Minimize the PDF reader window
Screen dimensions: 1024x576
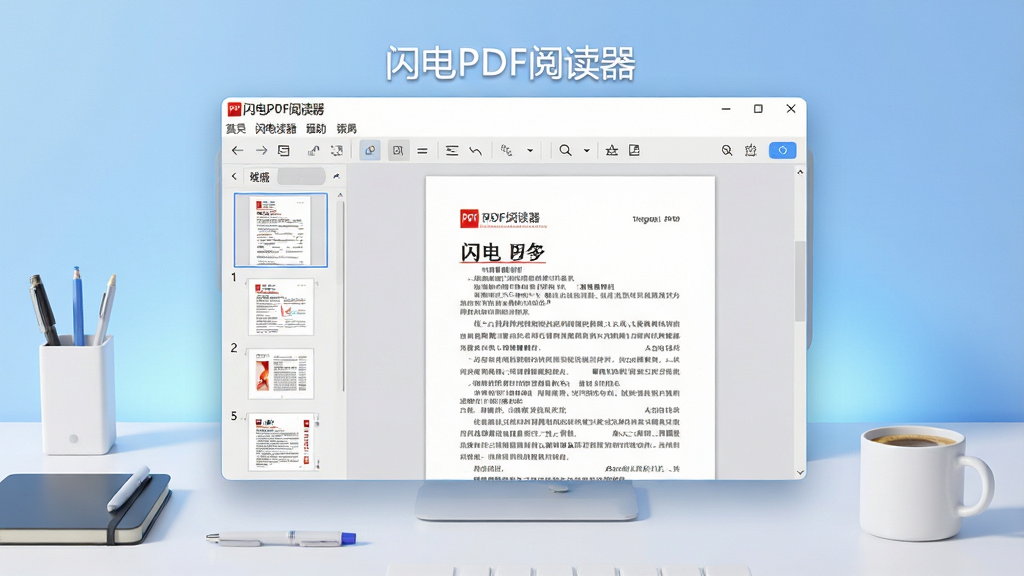(x=726, y=109)
